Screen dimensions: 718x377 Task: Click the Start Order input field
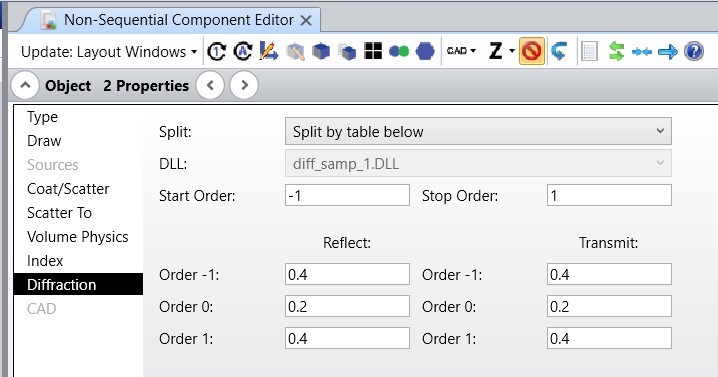tap(347, 196)
